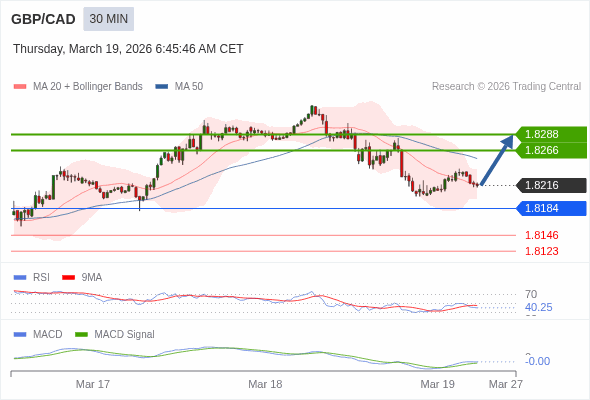Click the 1.8146 red support label
This screenshot has height=400, width=590.
(x=541, y=235)
